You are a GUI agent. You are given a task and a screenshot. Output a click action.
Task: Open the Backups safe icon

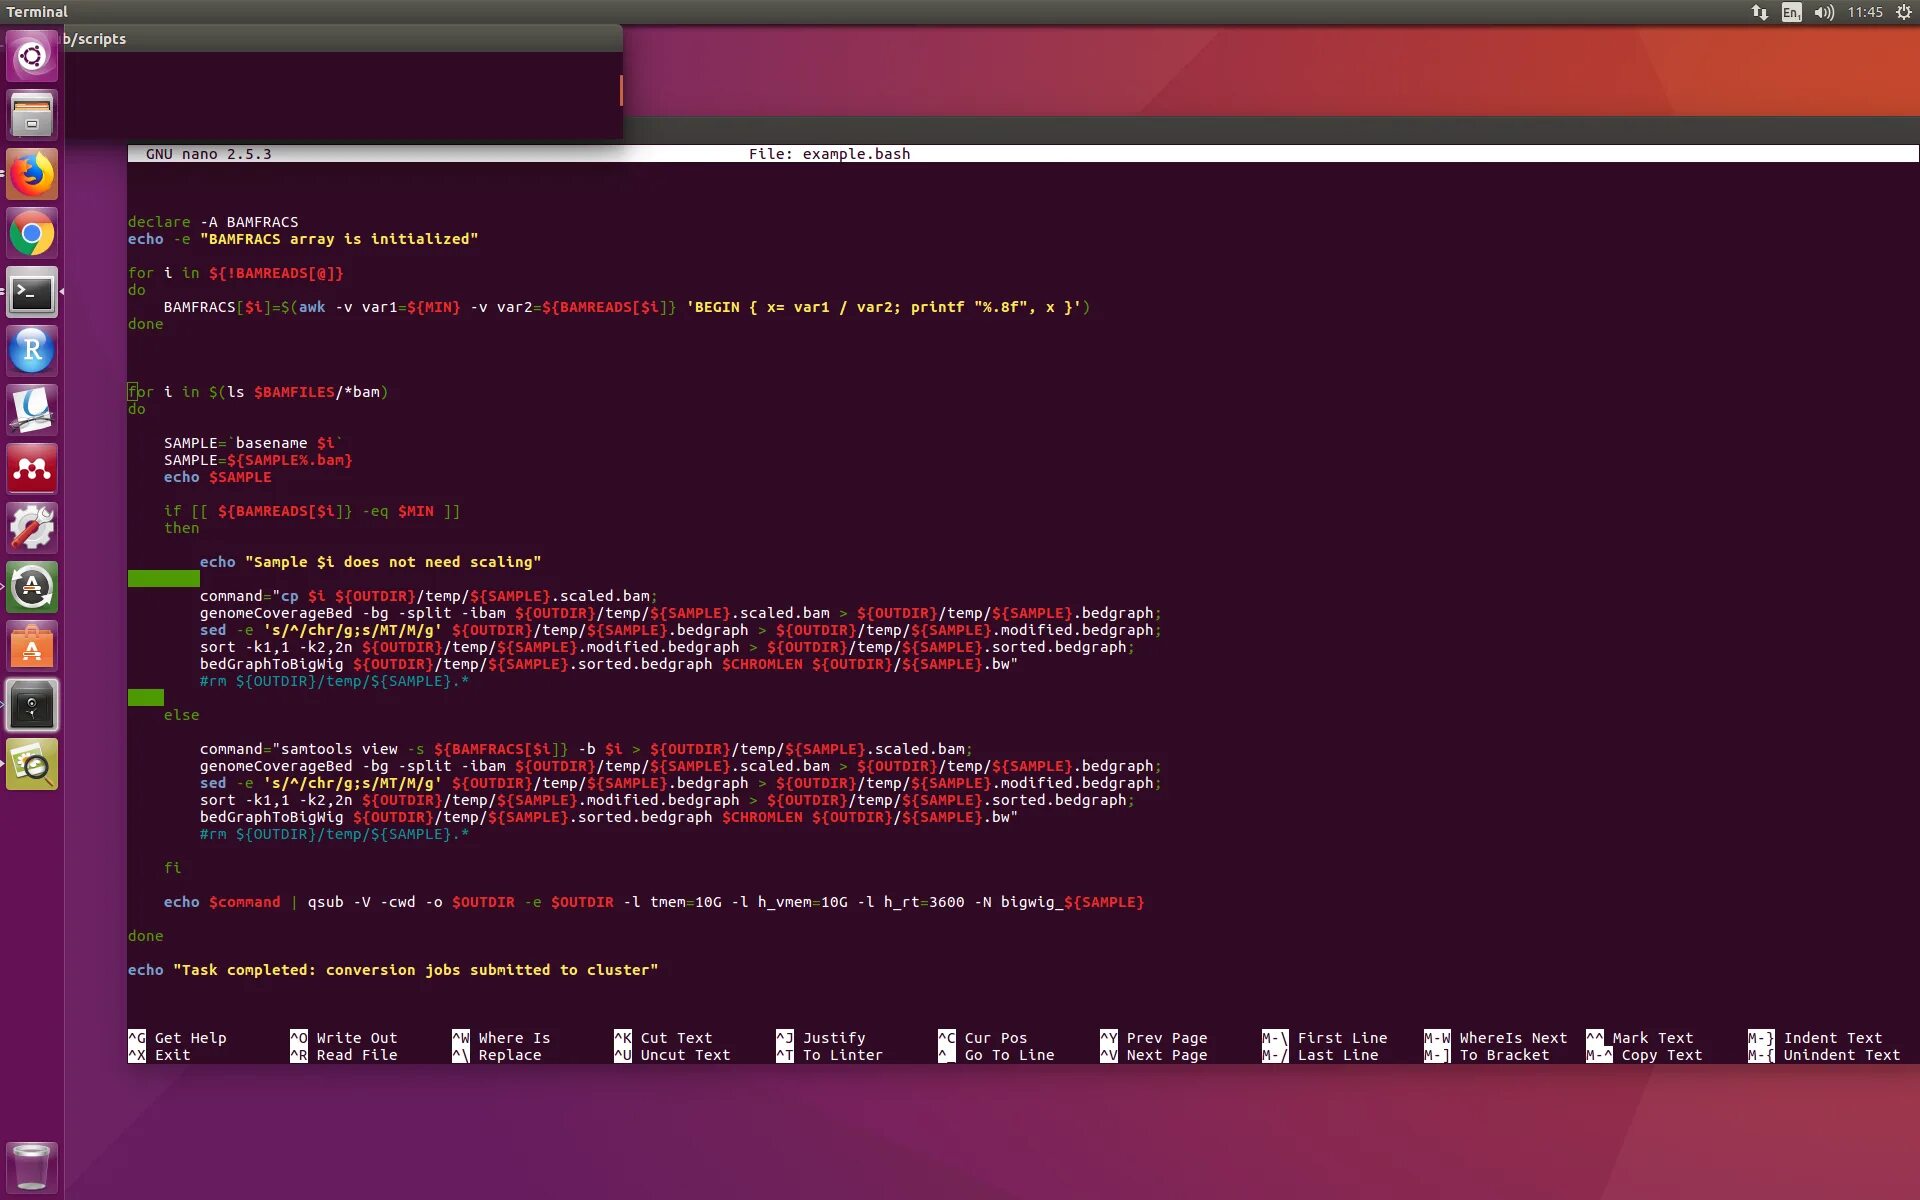click(x=32, y=706)
